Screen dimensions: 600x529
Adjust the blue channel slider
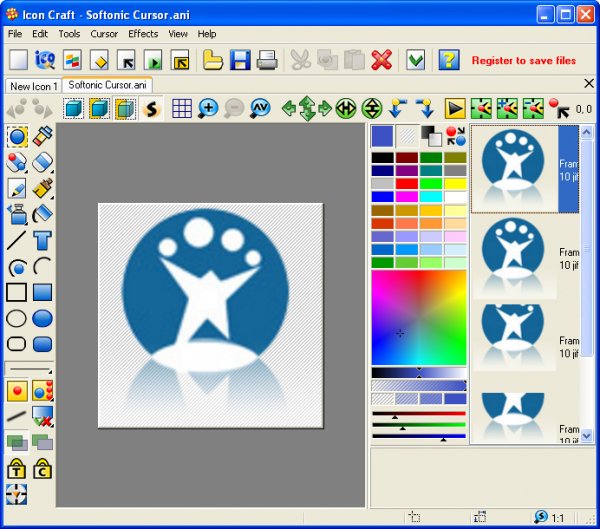(x=419, y=436)
